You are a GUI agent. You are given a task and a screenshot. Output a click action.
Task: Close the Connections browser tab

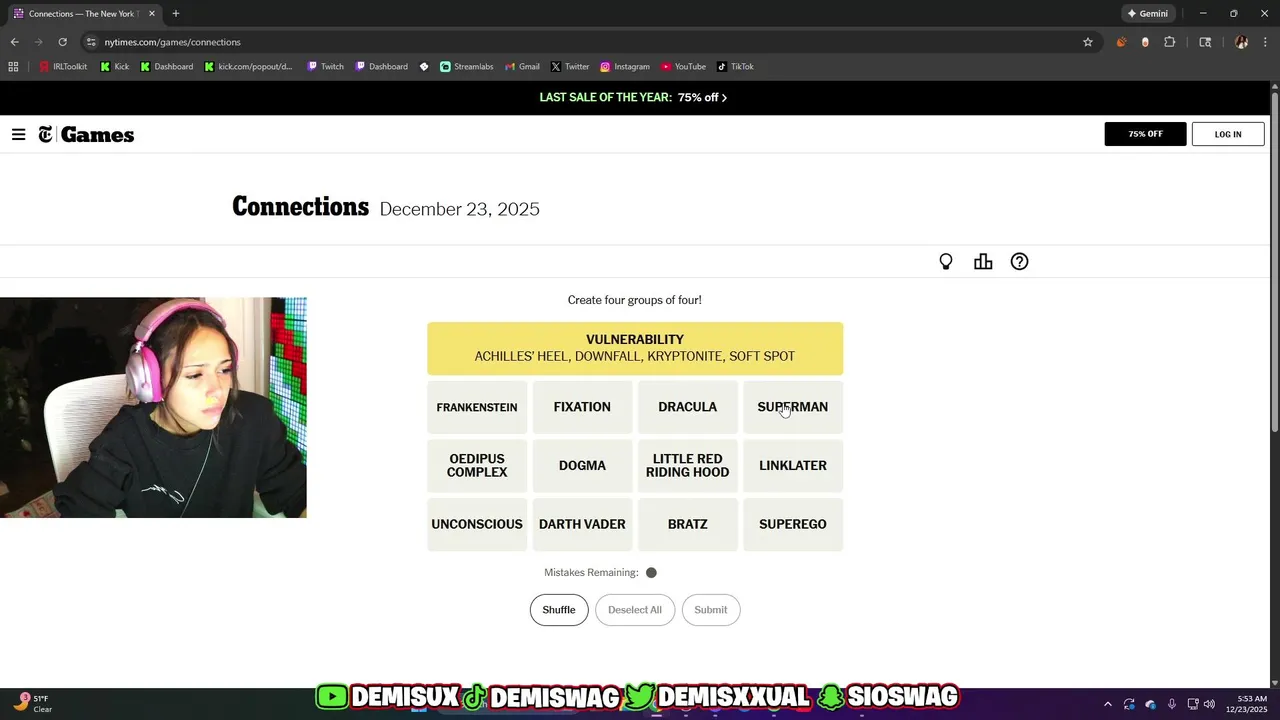coord(152,14)
